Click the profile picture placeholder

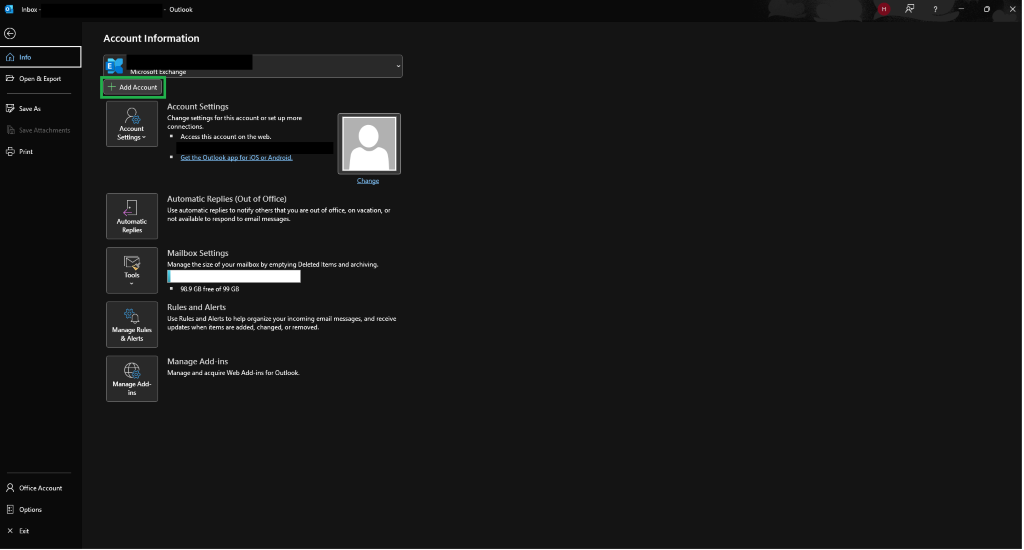(x=369, y=144)
